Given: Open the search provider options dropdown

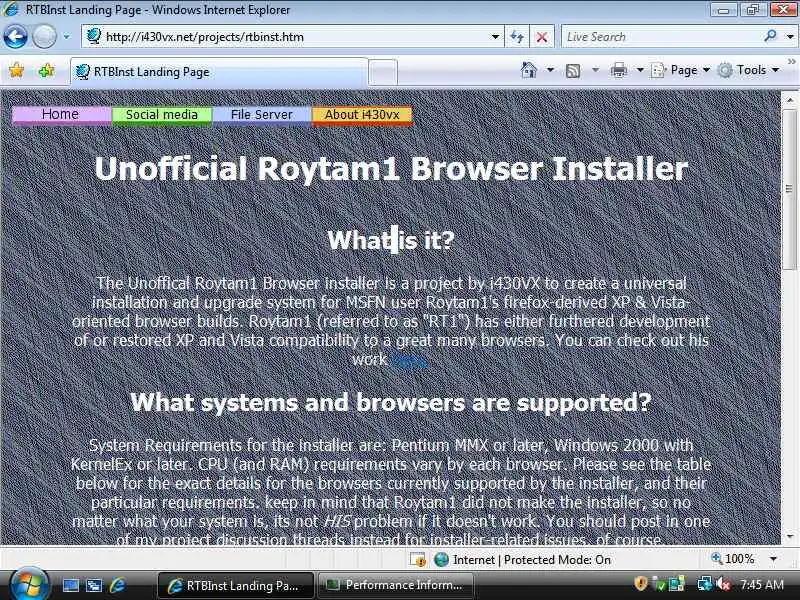Looking at the screenshot, I should coord(789,37).
